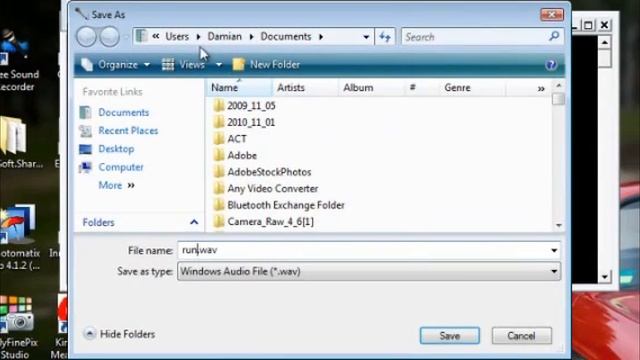640x360 pixels.
Task: Show more columns via the chevron
Action: pyautogui.click(x=541, y=88)
